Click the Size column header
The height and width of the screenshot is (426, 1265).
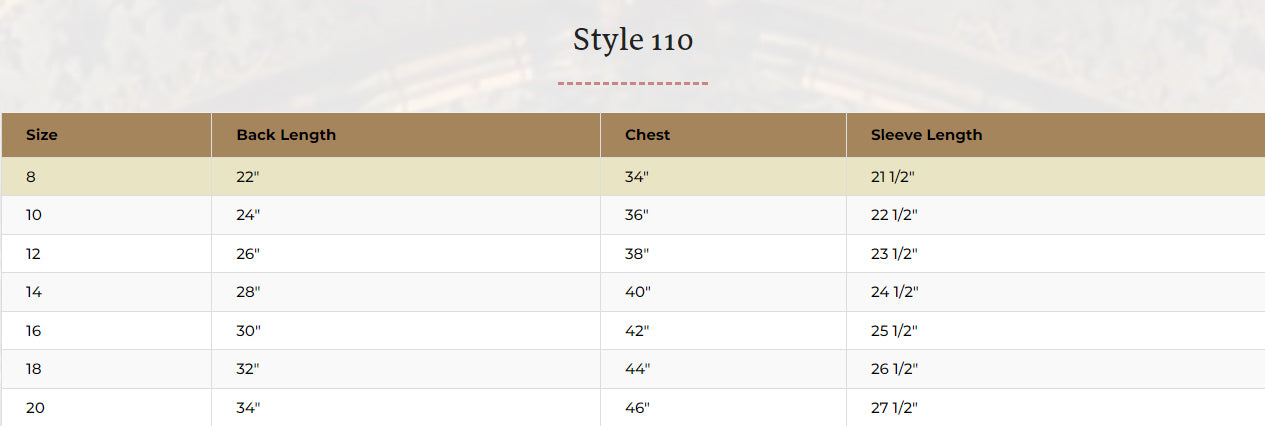coord(42,135)
